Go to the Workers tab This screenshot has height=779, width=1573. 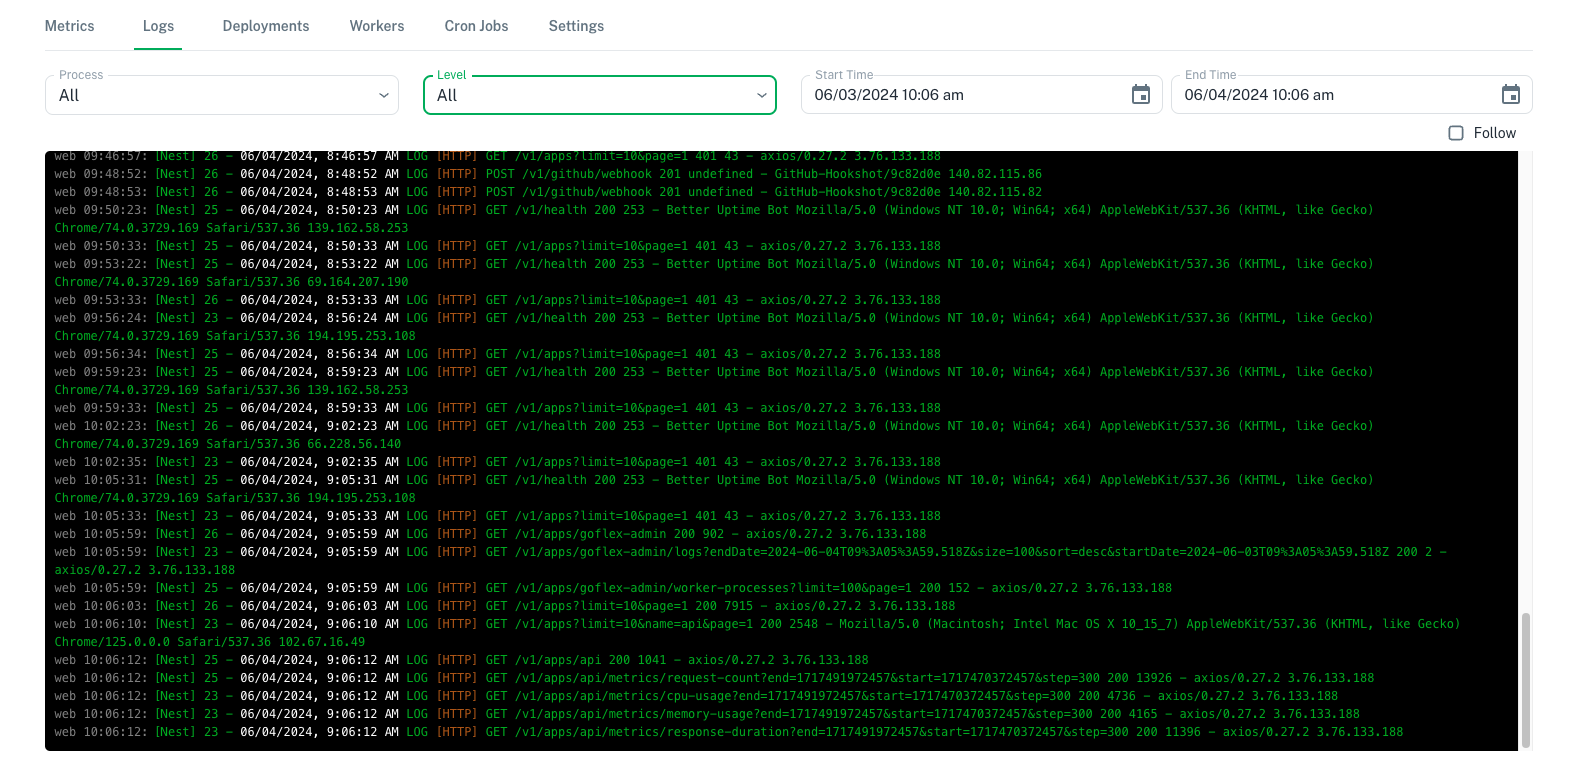377,26
